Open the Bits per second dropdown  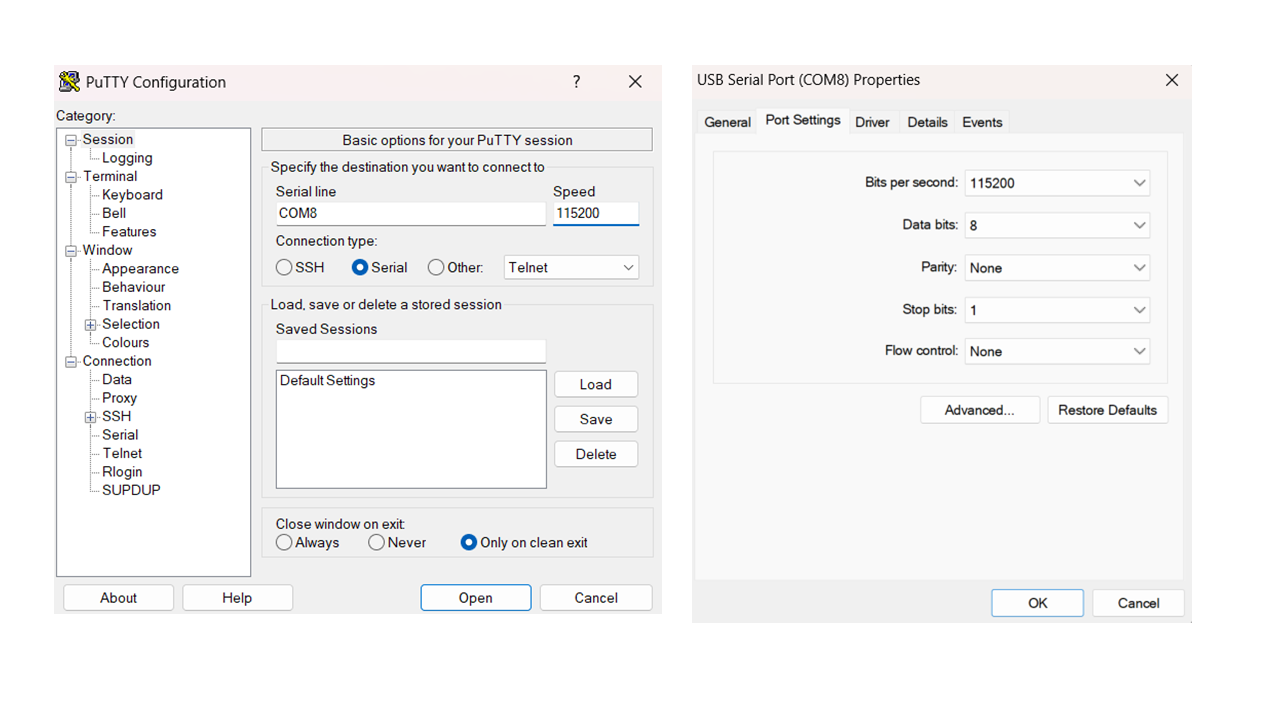[1057, 183]
